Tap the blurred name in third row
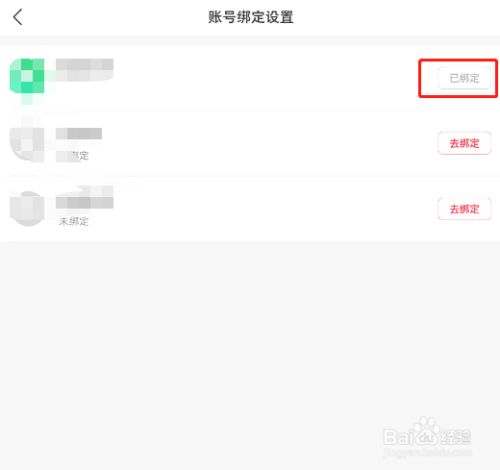This screenshot has height=470, width=500. pyautogui.click(x=84, y=197)
